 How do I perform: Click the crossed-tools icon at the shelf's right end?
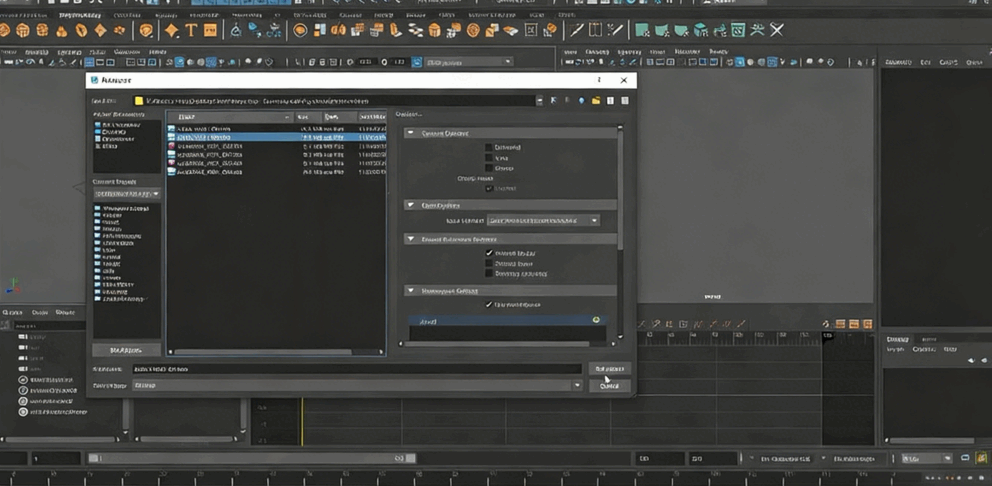pyautogui.click(x=776, y=31)
